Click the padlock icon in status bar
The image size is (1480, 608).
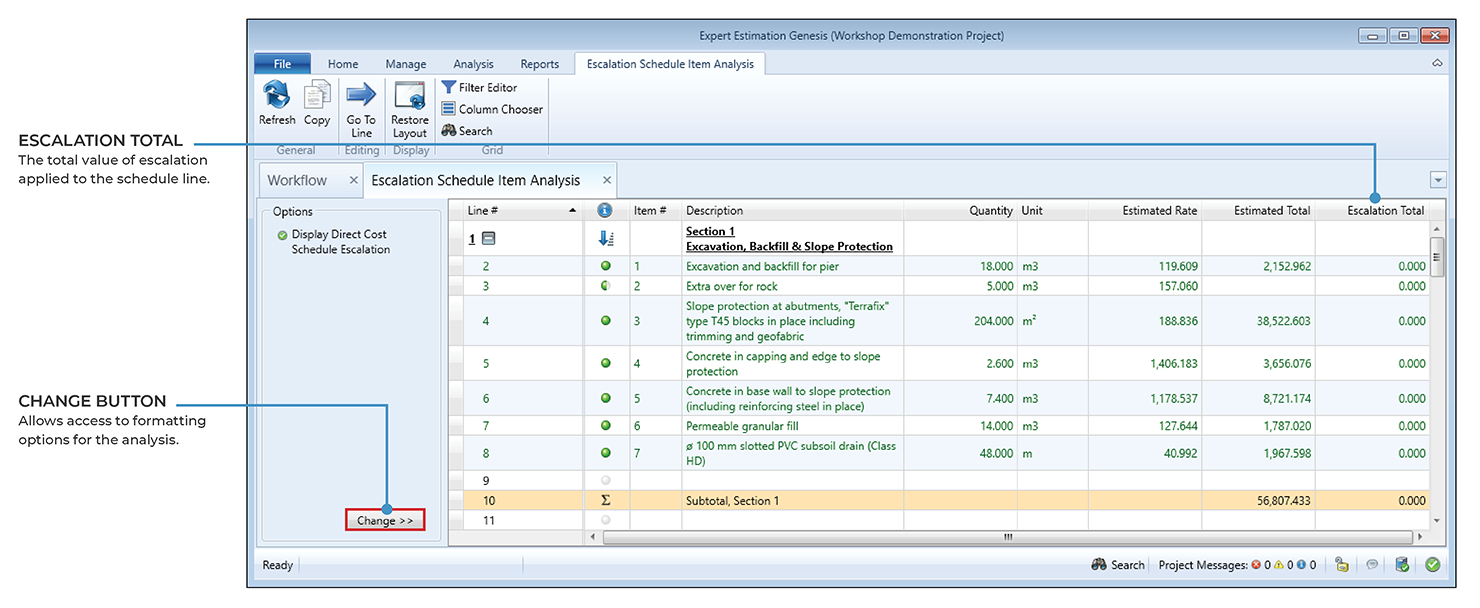[x=1341, y=565]
